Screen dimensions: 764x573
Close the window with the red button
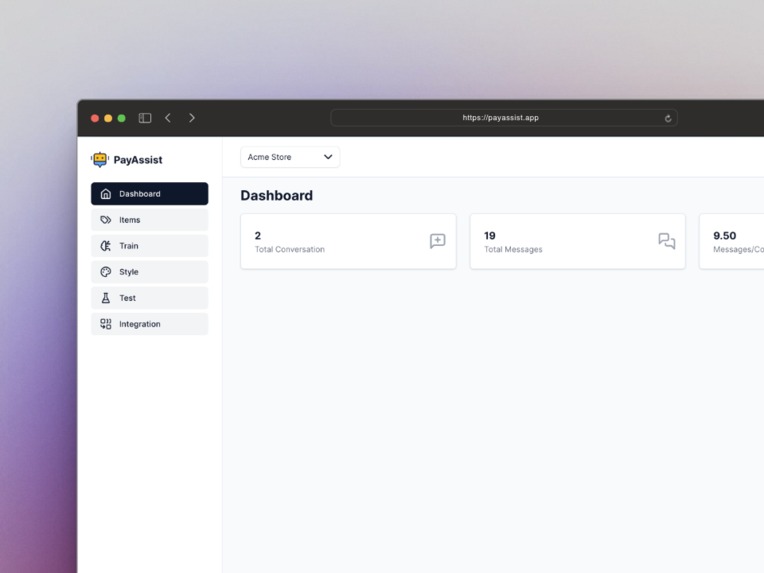click(95, 118)
